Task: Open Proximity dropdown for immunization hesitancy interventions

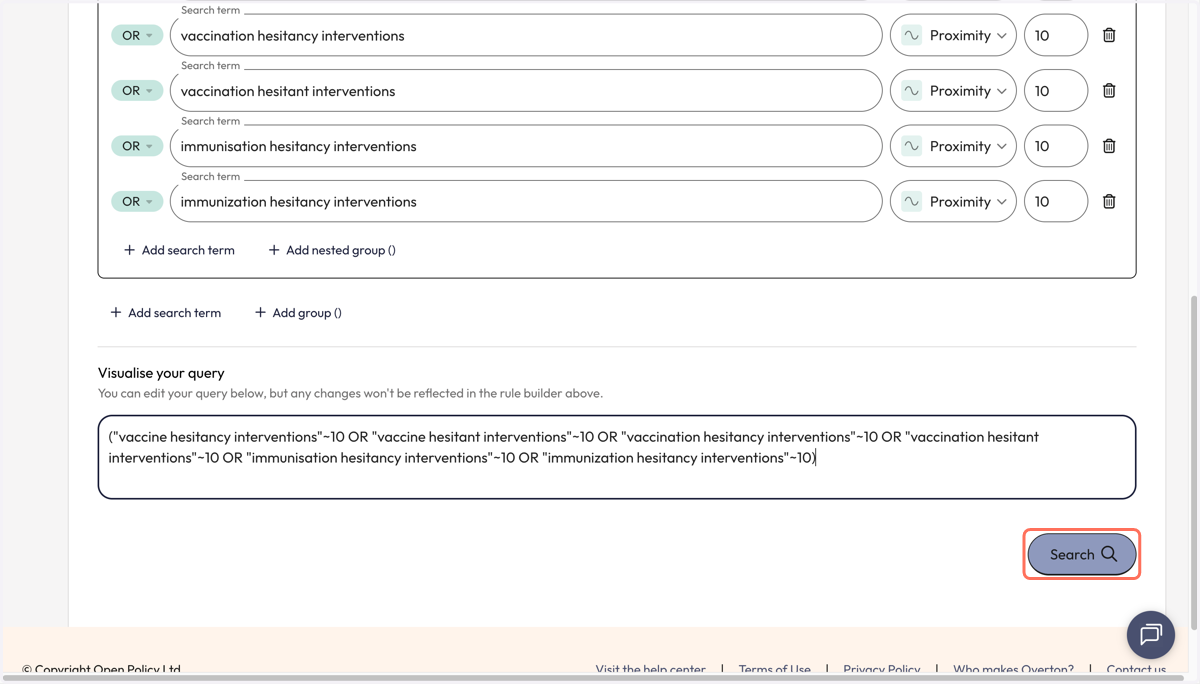Action: (953, 201)
